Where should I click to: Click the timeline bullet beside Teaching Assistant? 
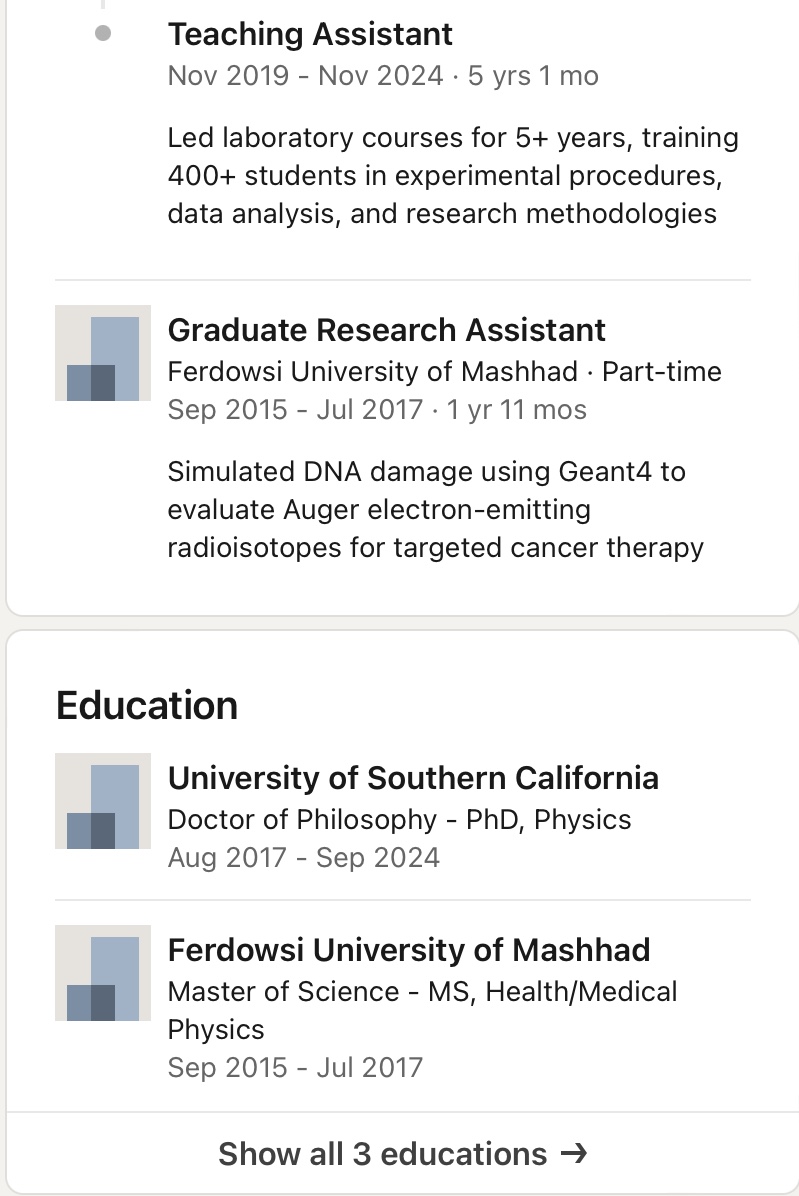[x=103, y=34]
